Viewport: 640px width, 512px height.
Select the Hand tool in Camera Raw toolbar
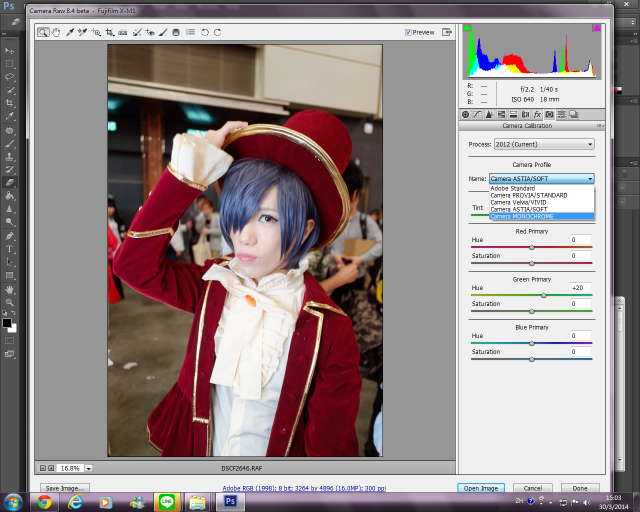click(56, 32)
